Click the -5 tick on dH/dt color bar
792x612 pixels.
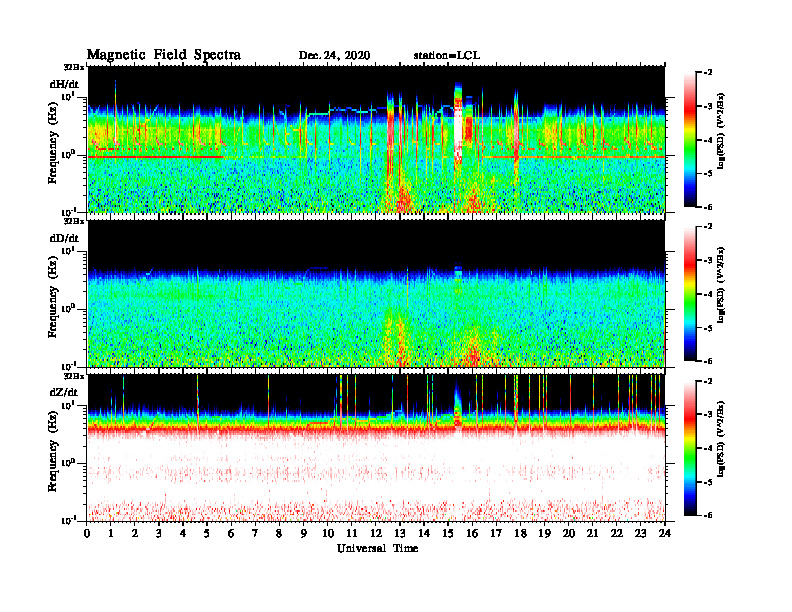coord(708,174)
